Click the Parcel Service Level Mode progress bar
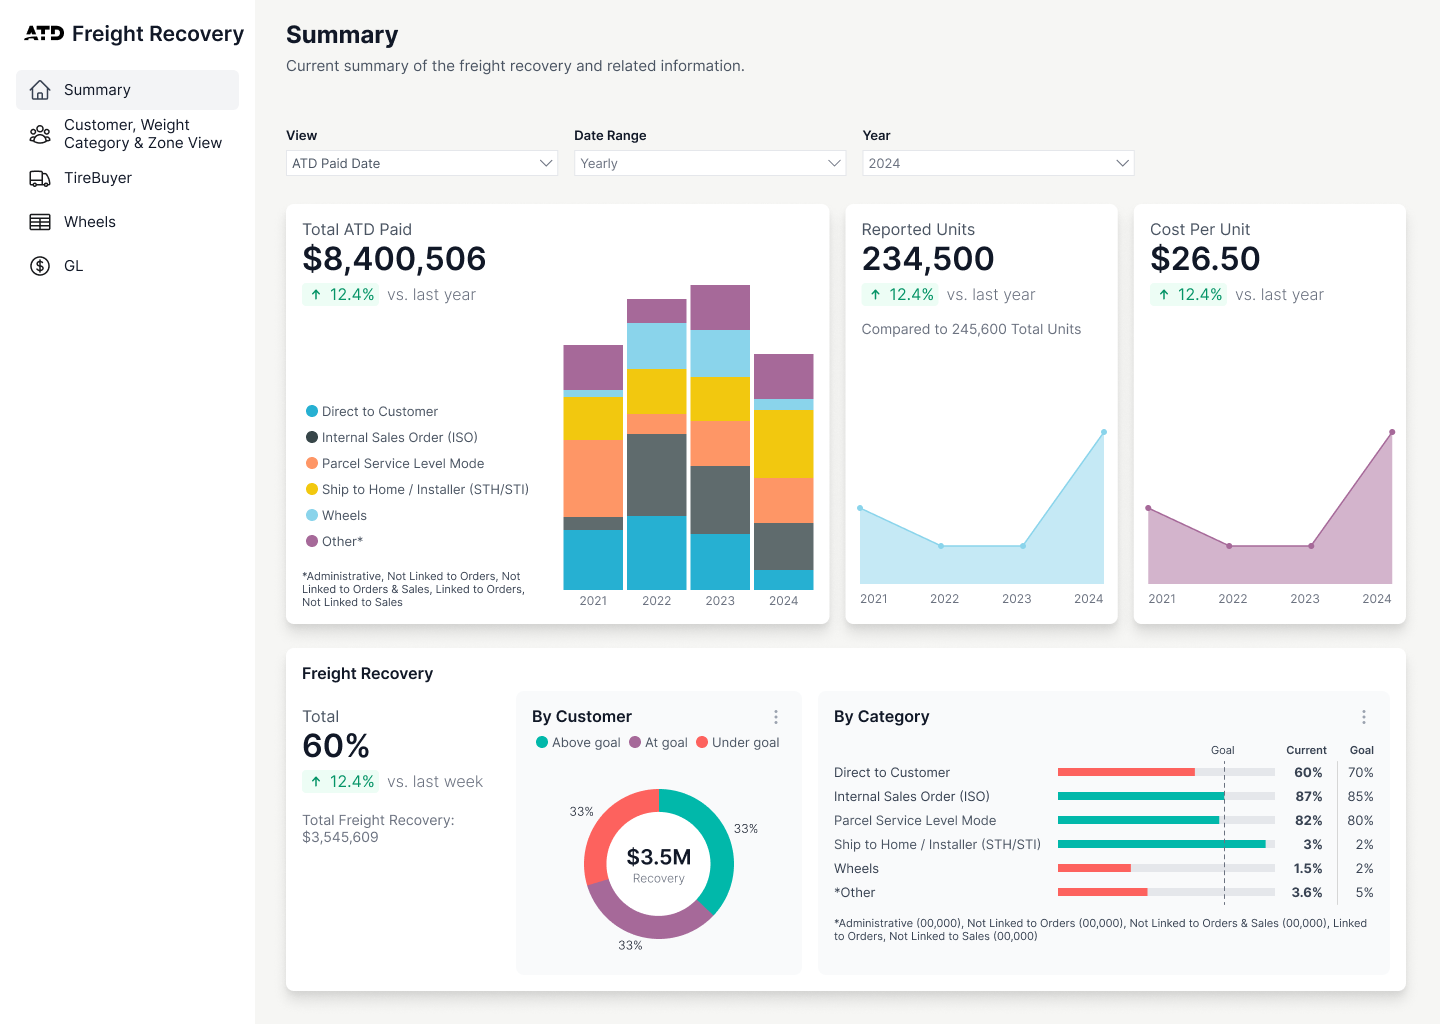1440x1024 pixels. click(1166, 820)
